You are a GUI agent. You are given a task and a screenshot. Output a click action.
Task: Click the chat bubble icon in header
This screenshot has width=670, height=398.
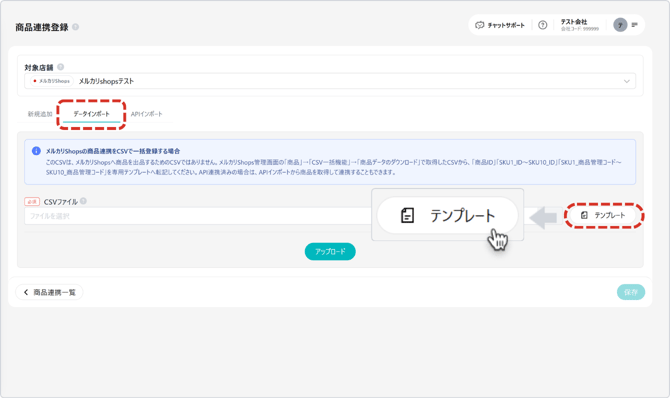click(479, 25)
